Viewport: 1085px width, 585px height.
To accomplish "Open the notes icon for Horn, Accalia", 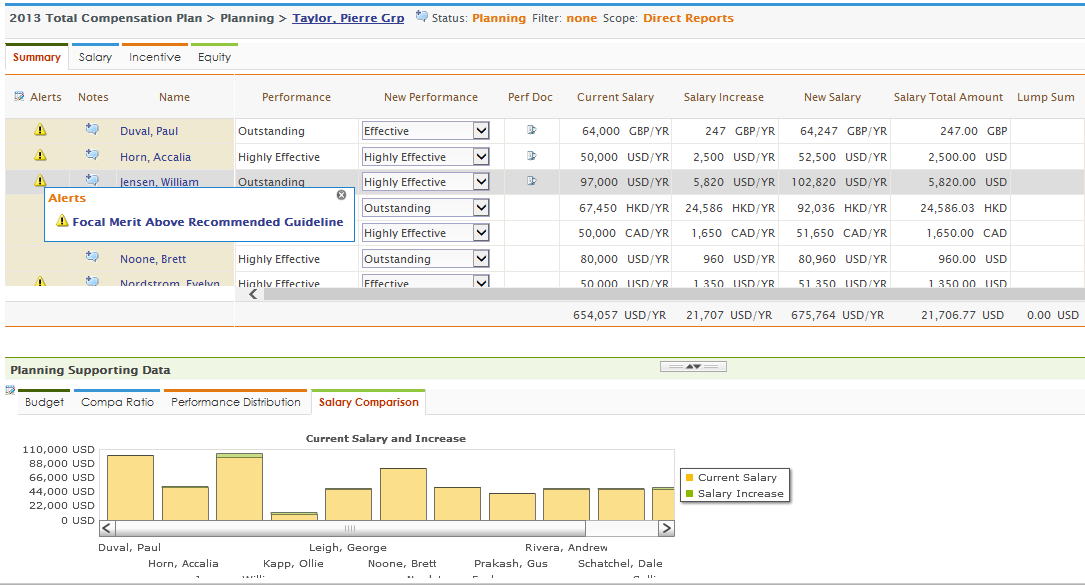I will click(x=92, y=155).
